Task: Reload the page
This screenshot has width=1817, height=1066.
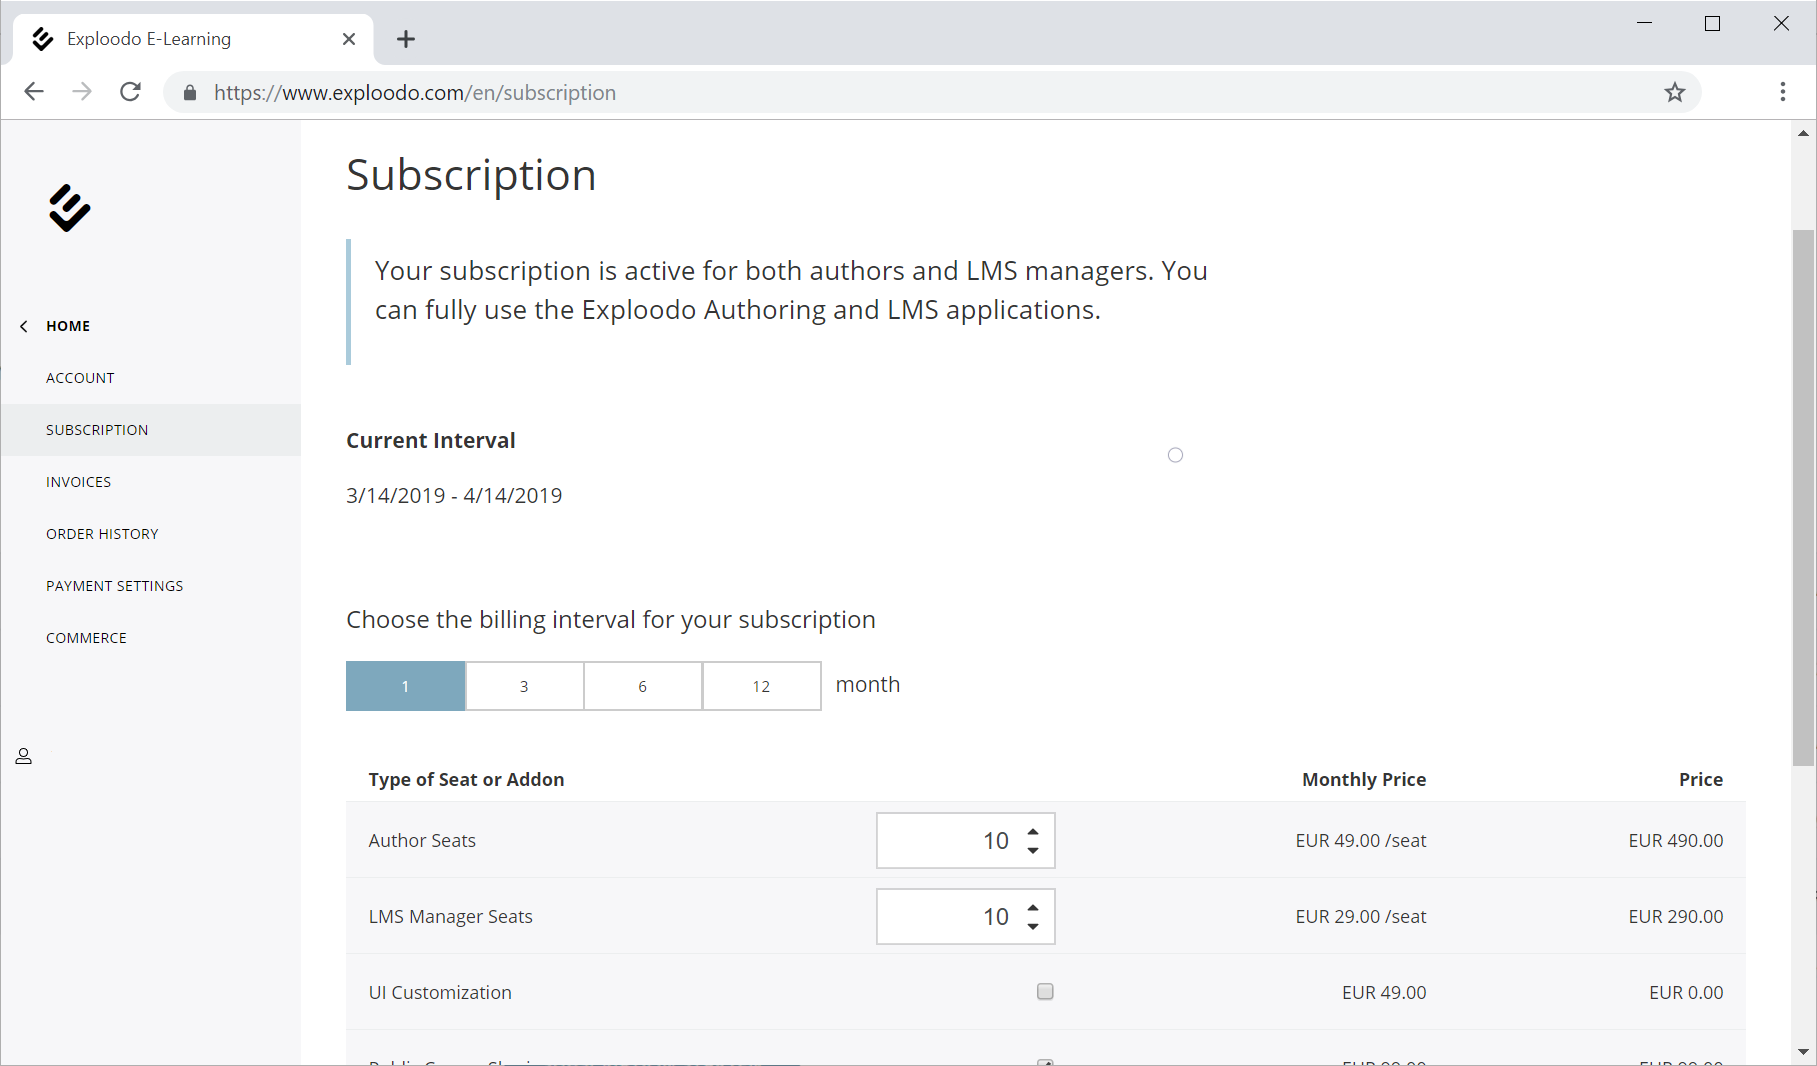Action: coord(130,93)
